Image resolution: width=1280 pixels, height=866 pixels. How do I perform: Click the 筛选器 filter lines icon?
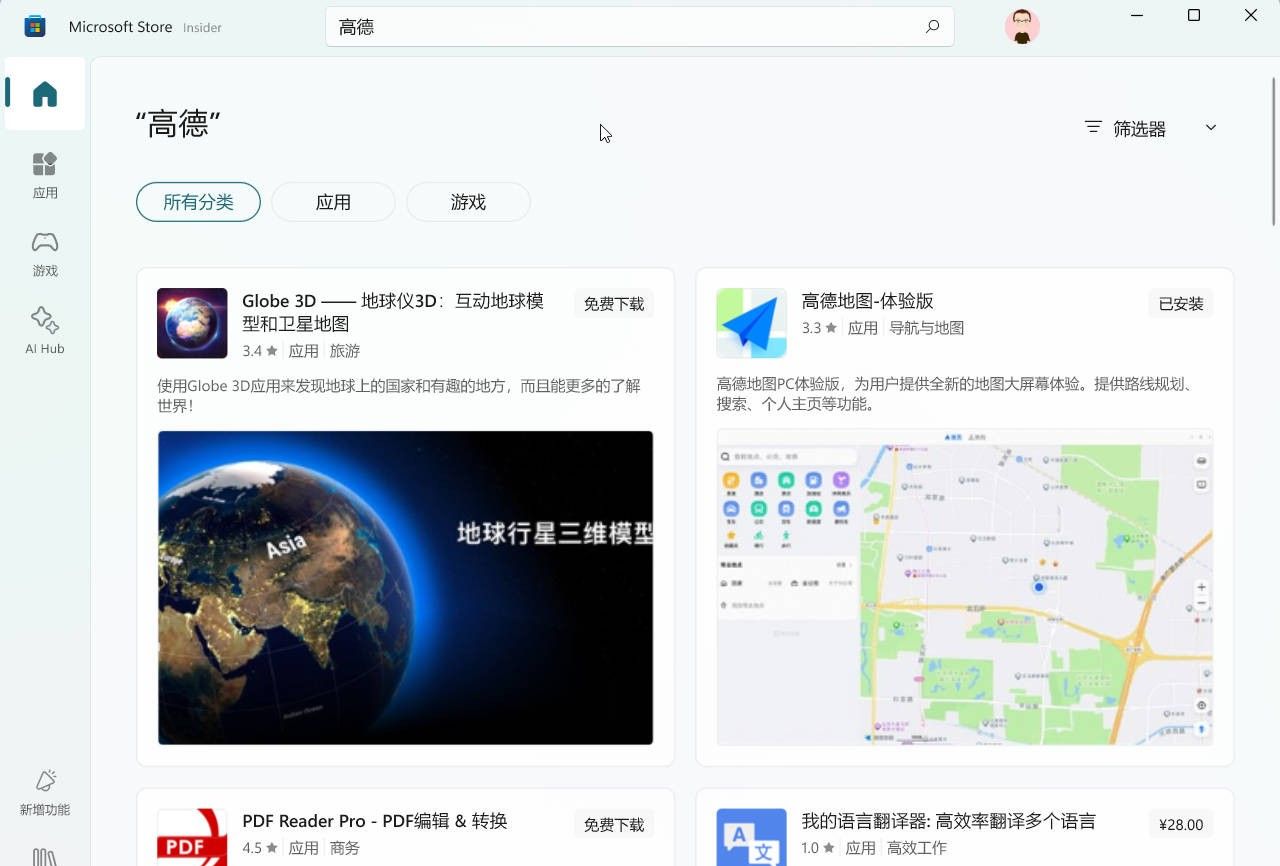(1094, 128)
